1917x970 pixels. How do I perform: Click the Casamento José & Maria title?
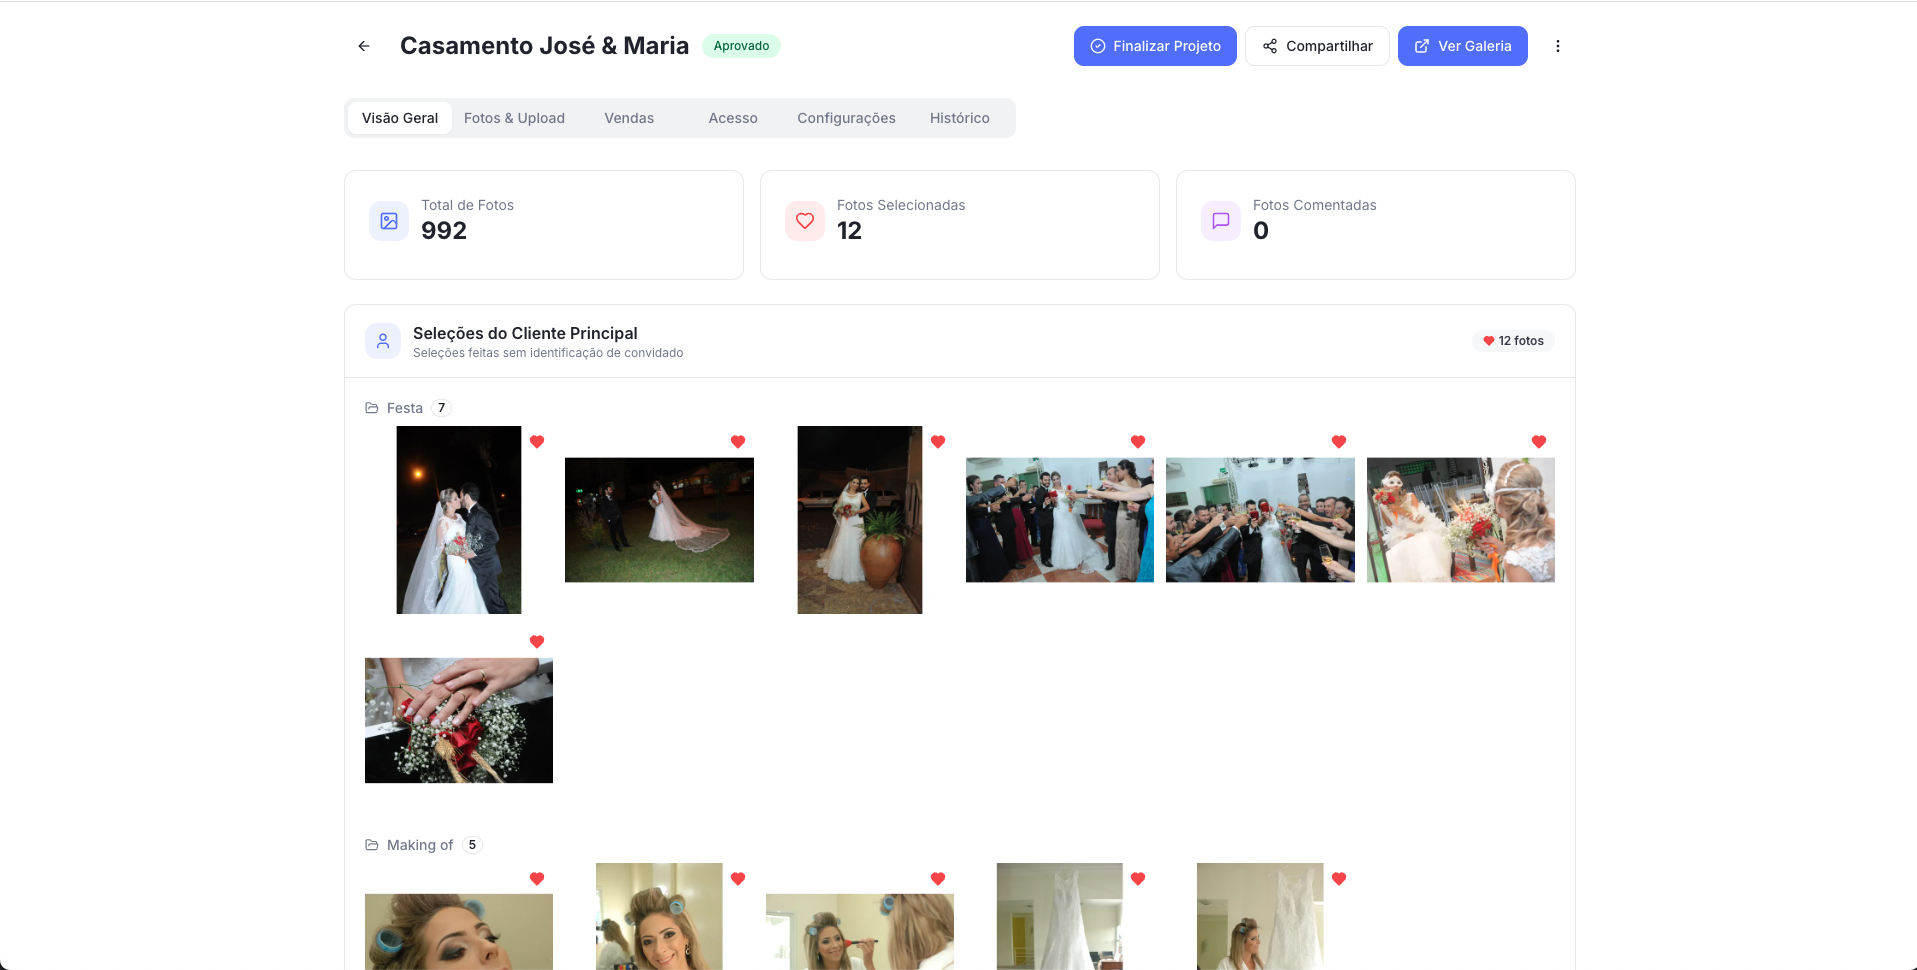coord(544,46)
